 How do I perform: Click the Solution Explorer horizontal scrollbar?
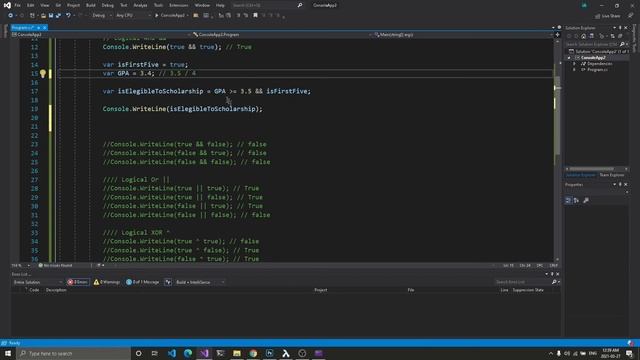pos(591,169)
